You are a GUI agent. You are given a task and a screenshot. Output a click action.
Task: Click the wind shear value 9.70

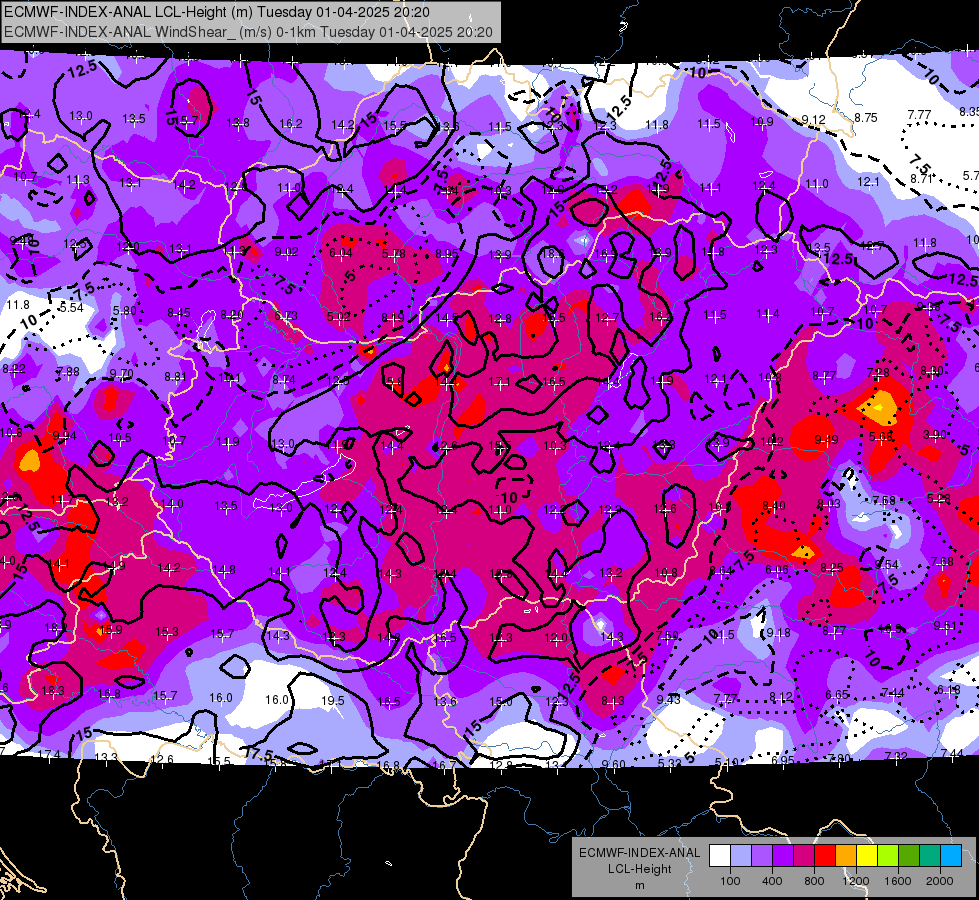122,373
